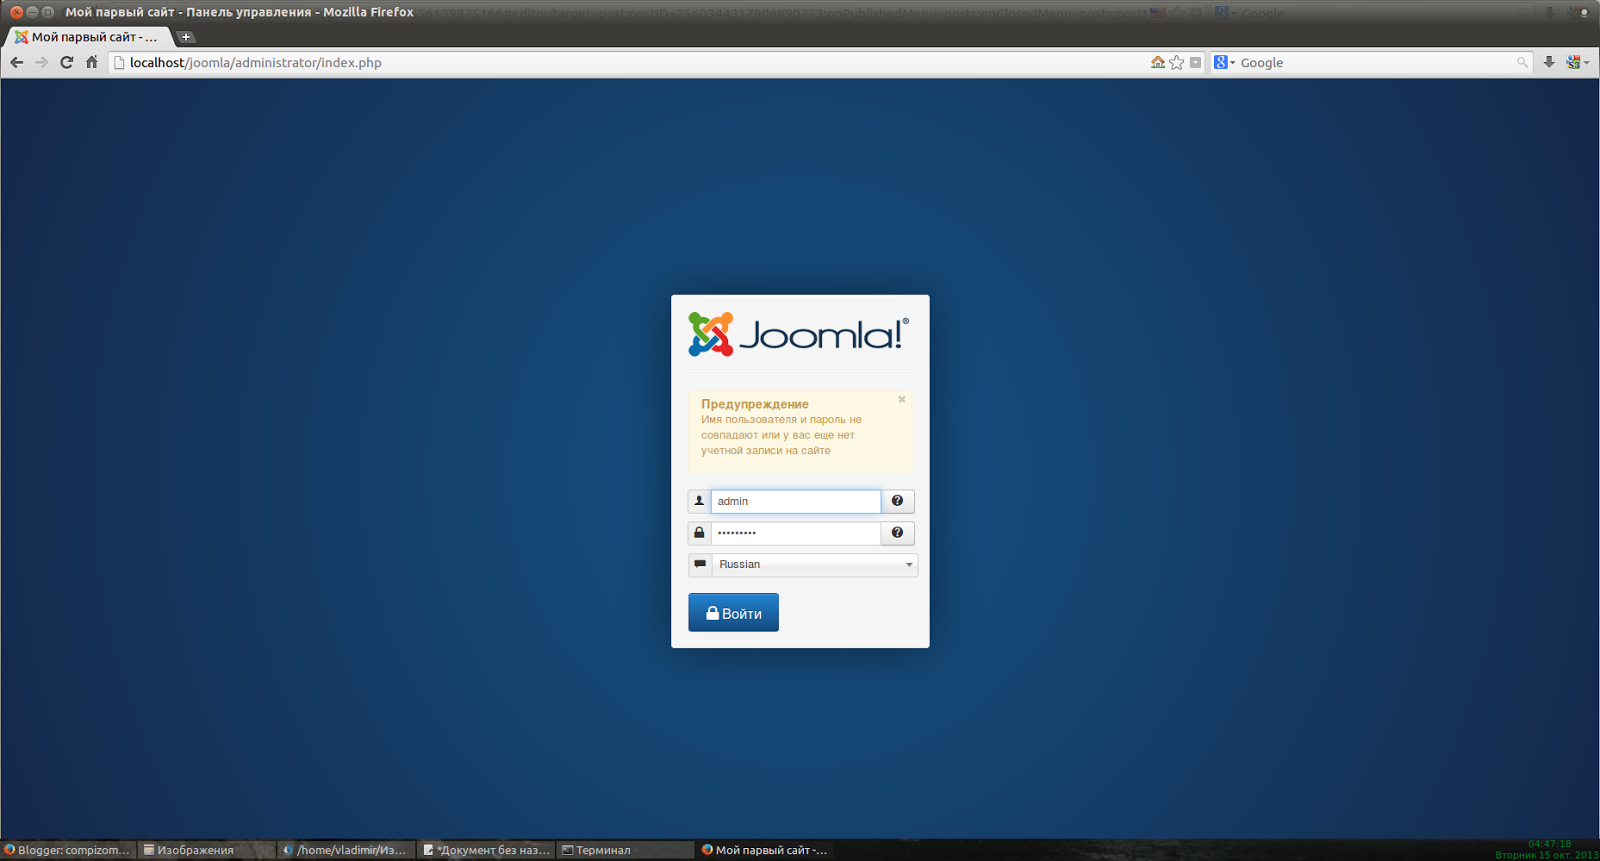Open the /home/vladimir taskbar window

(345, 850)
